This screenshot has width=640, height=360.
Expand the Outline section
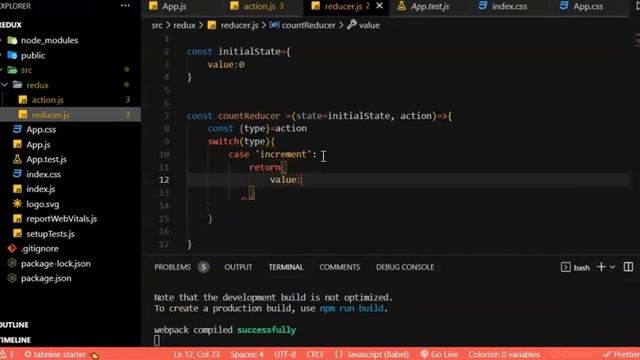point(14,325)
